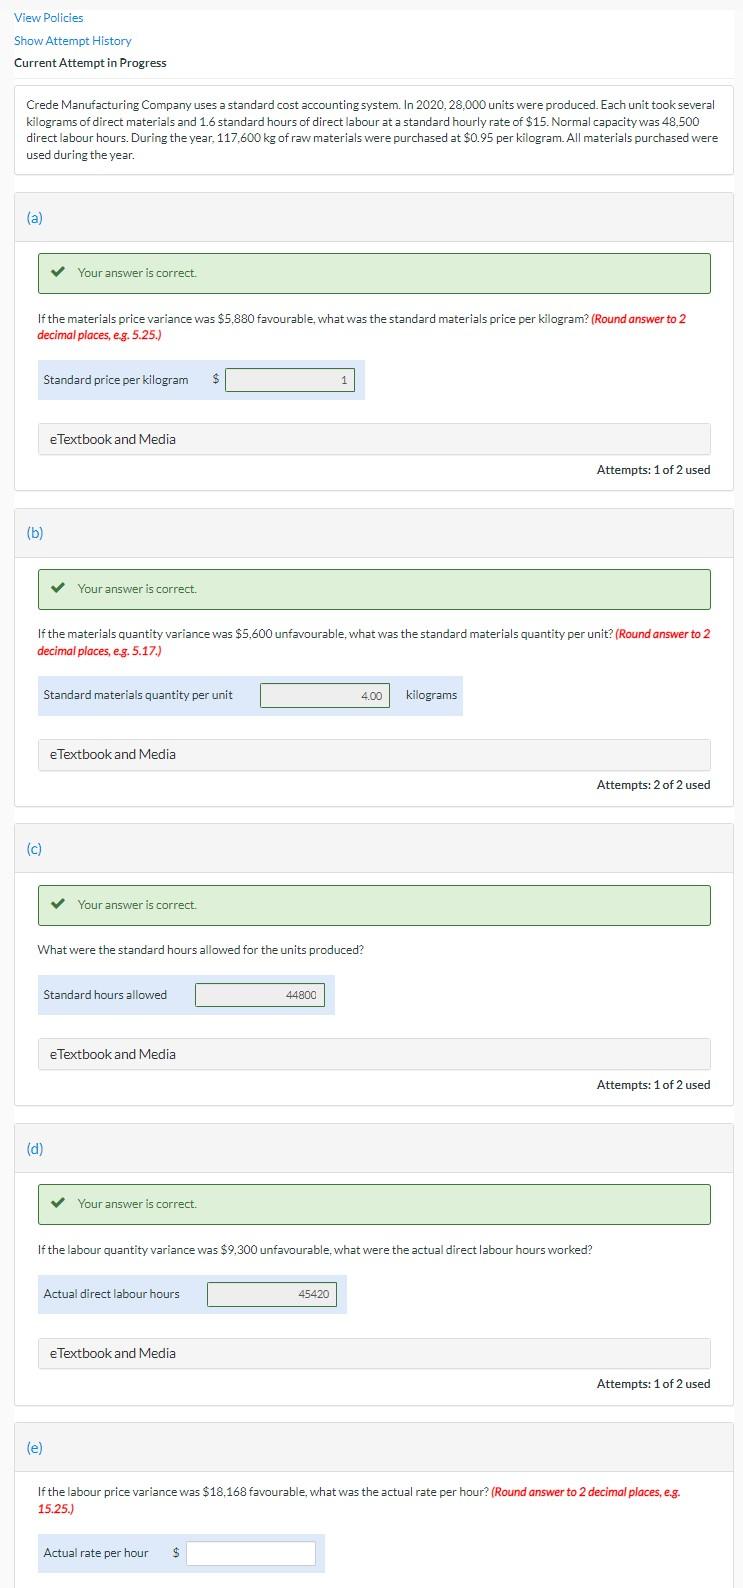Click the section (d) heading
The height and width of the screenshot is (1588, 743).
[35, 1148]
